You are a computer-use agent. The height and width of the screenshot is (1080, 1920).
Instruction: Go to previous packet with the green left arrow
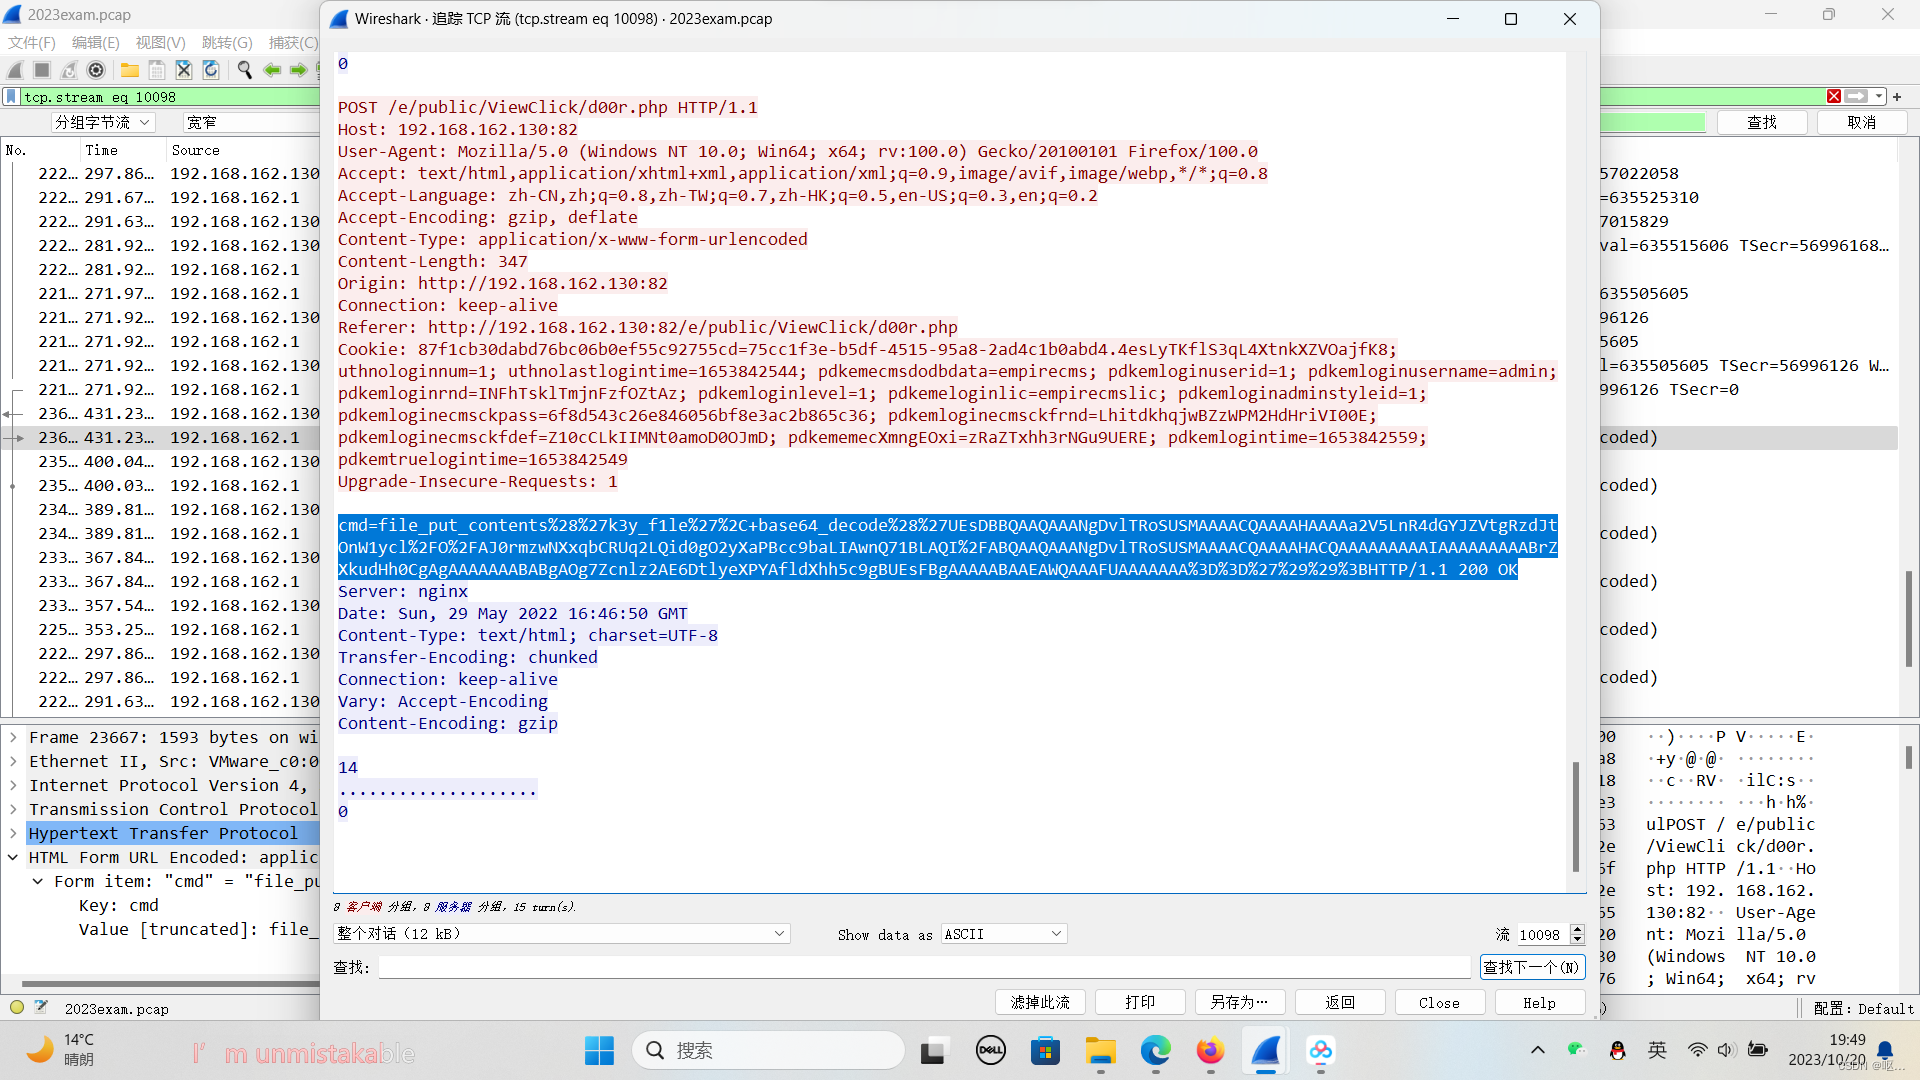272,70
